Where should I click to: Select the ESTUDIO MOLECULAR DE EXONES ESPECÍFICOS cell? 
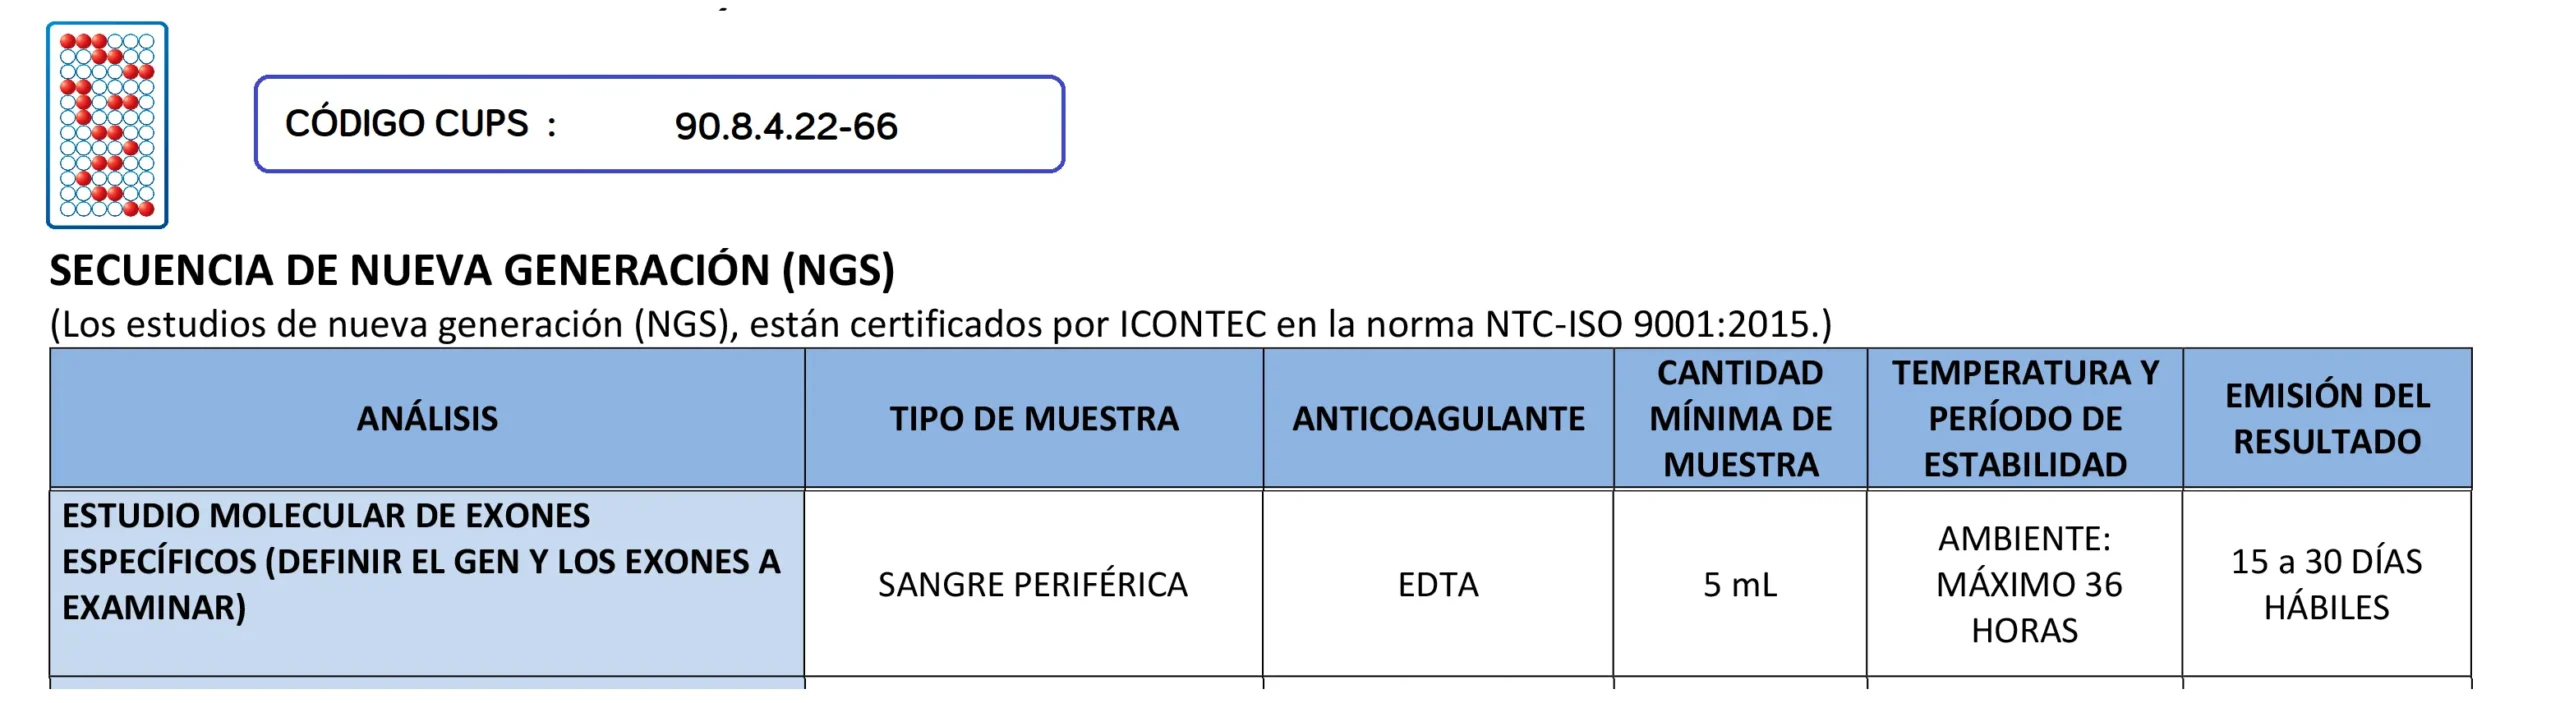pyautogui.click(x=421, y=562)
